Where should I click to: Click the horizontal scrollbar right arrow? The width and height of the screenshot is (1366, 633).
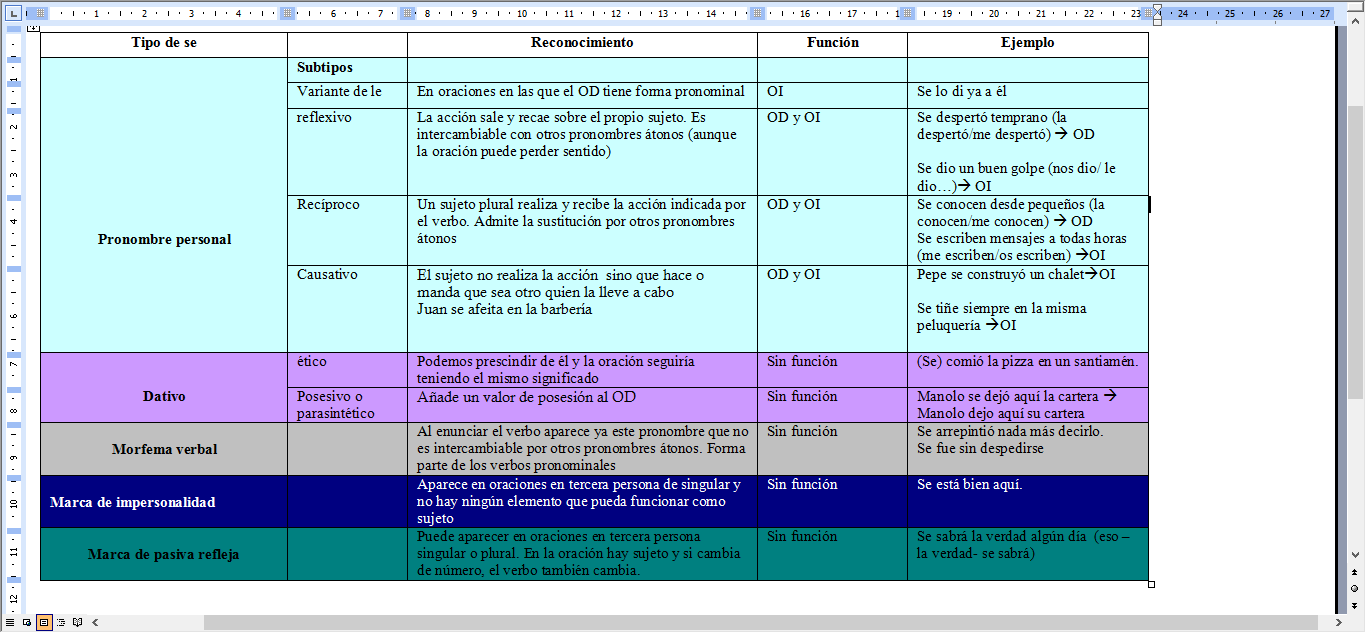coord(1340,622)
